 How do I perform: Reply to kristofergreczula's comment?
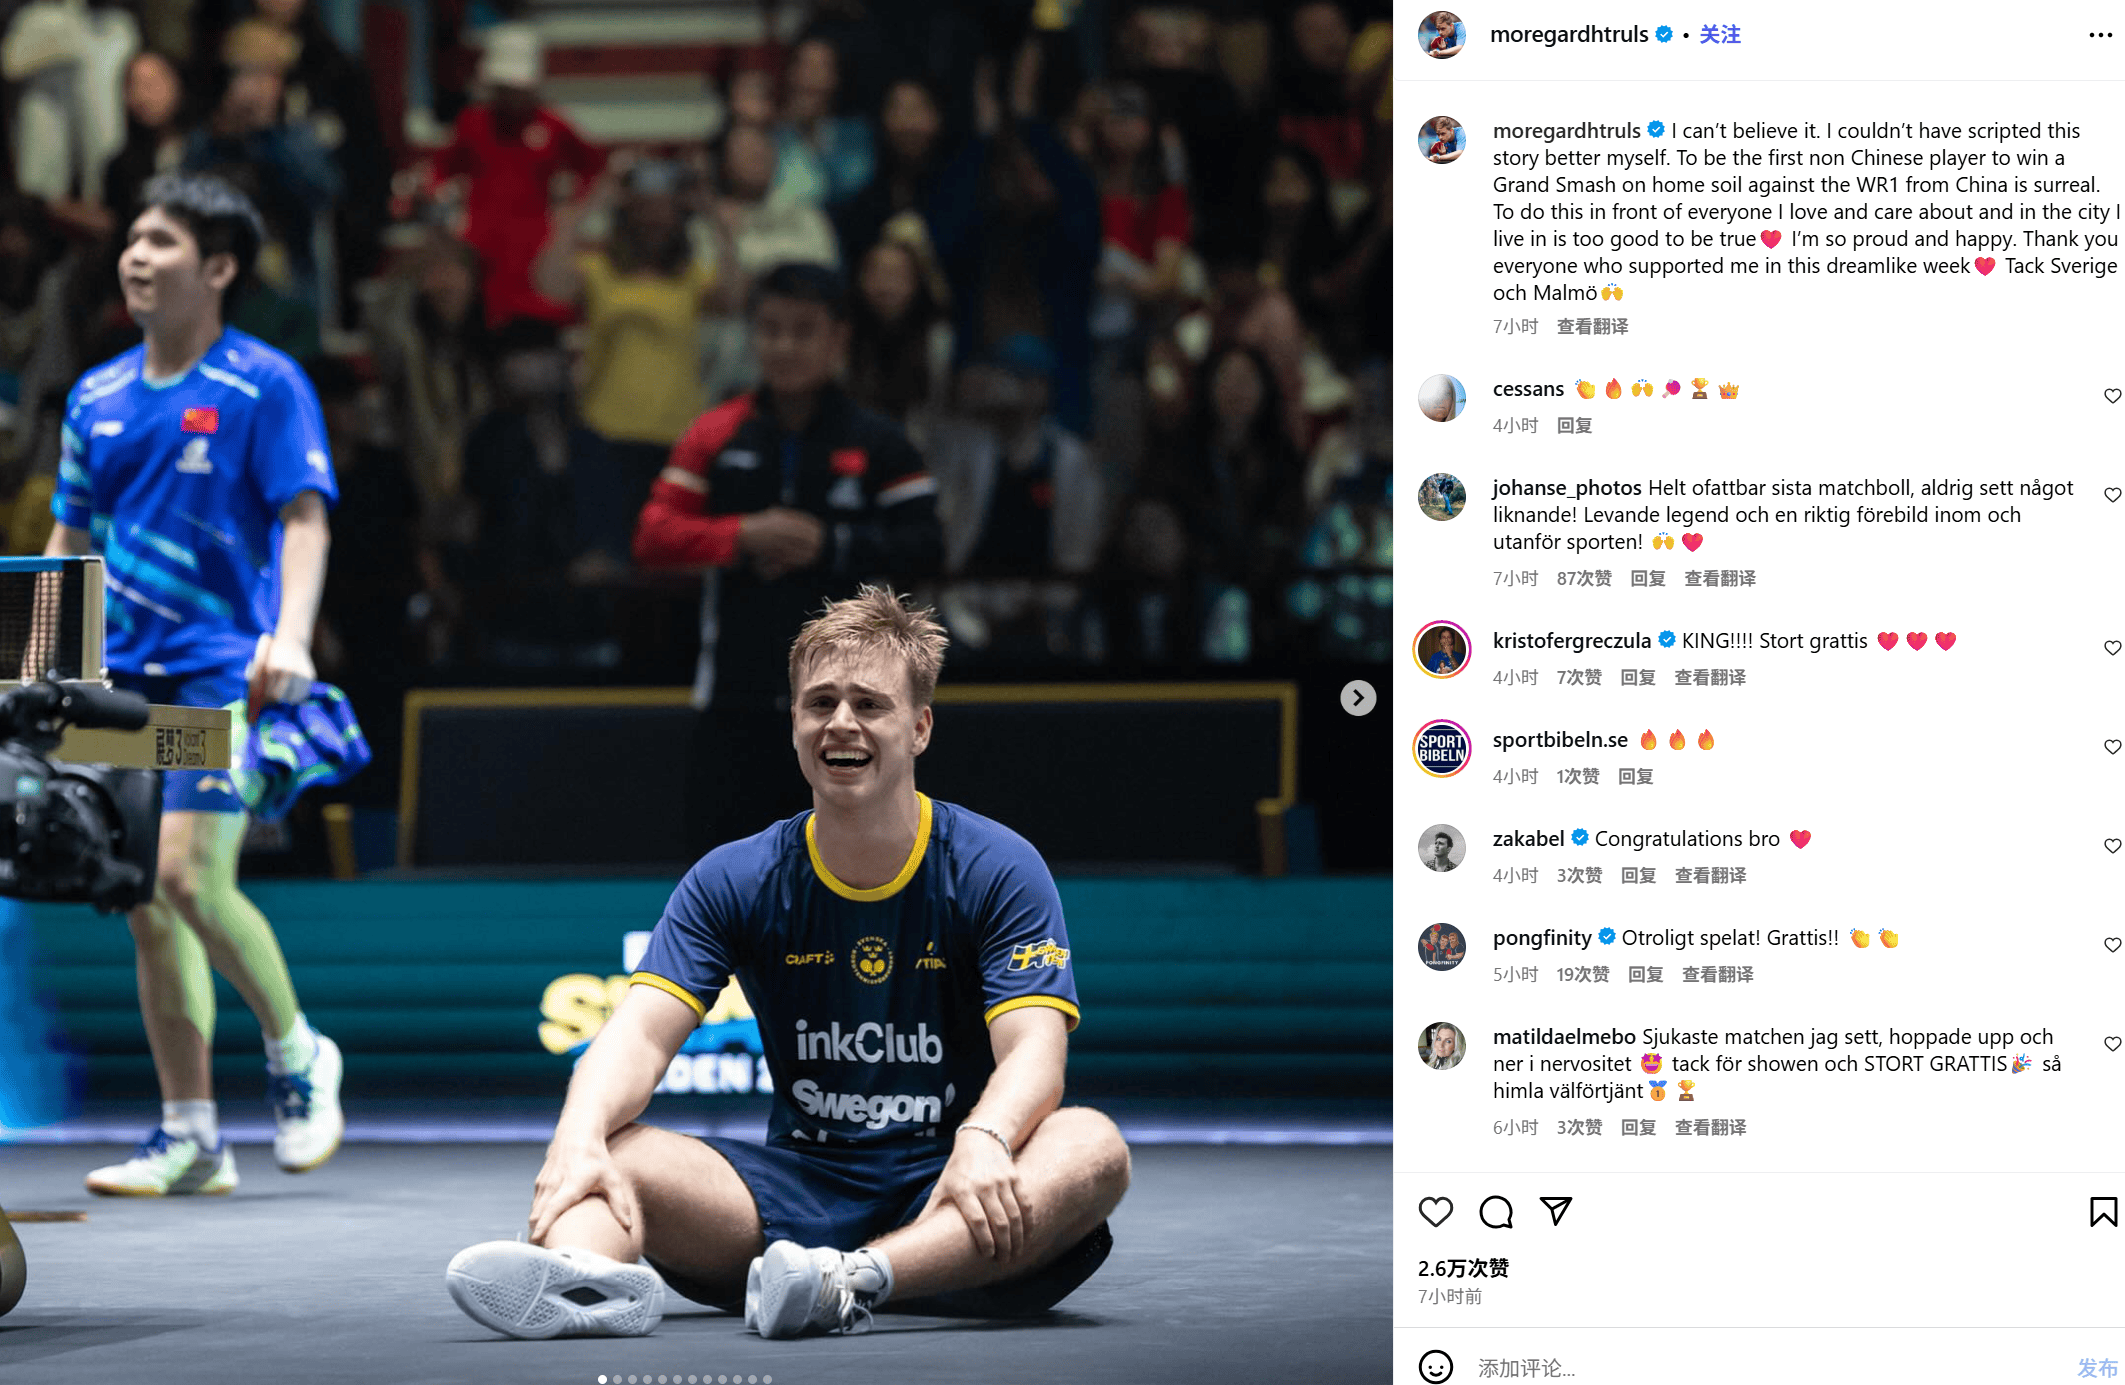1638,678
